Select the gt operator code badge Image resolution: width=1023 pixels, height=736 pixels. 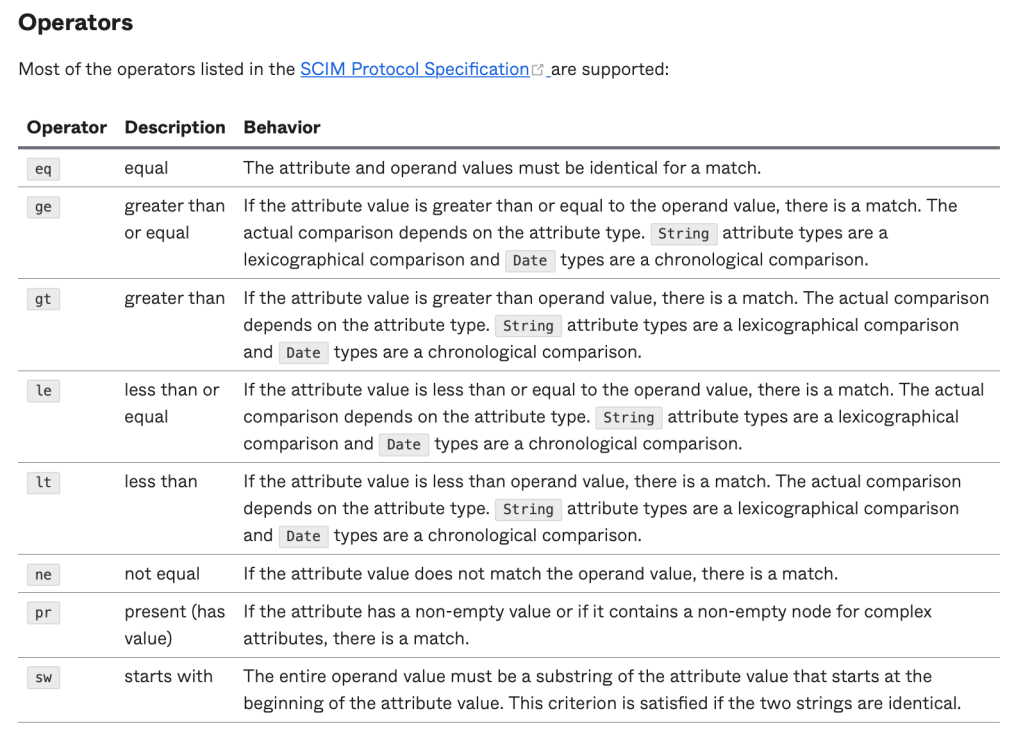[43, 299]
